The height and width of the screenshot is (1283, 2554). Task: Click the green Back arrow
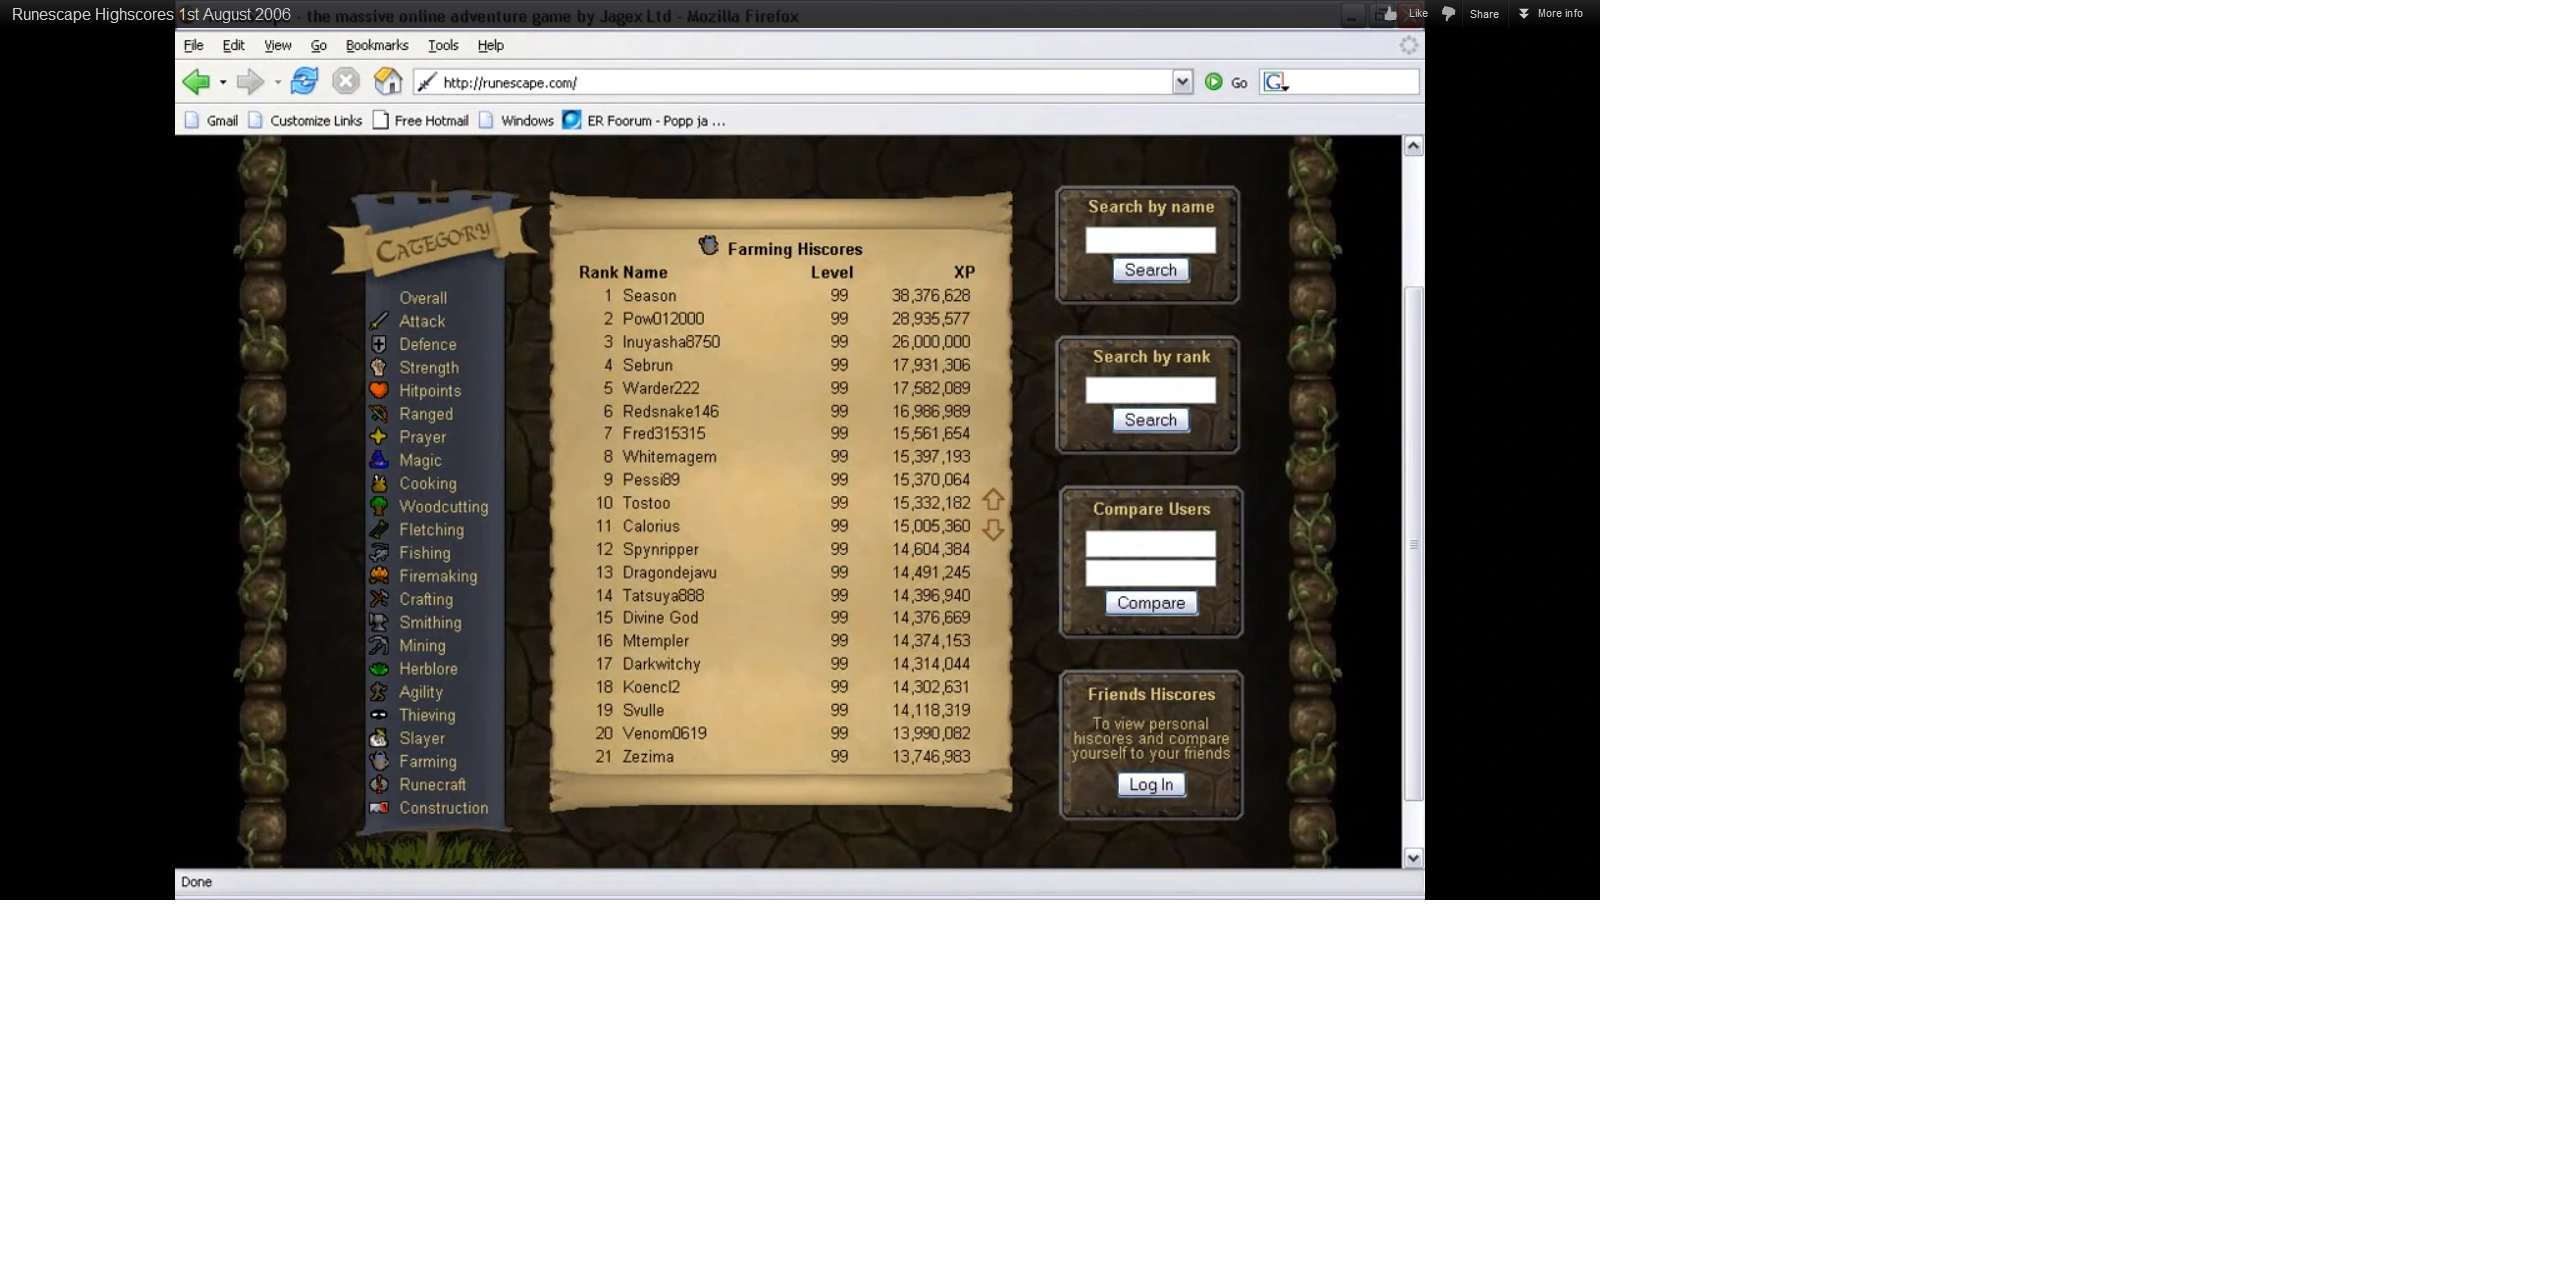(x=196, y=81)
